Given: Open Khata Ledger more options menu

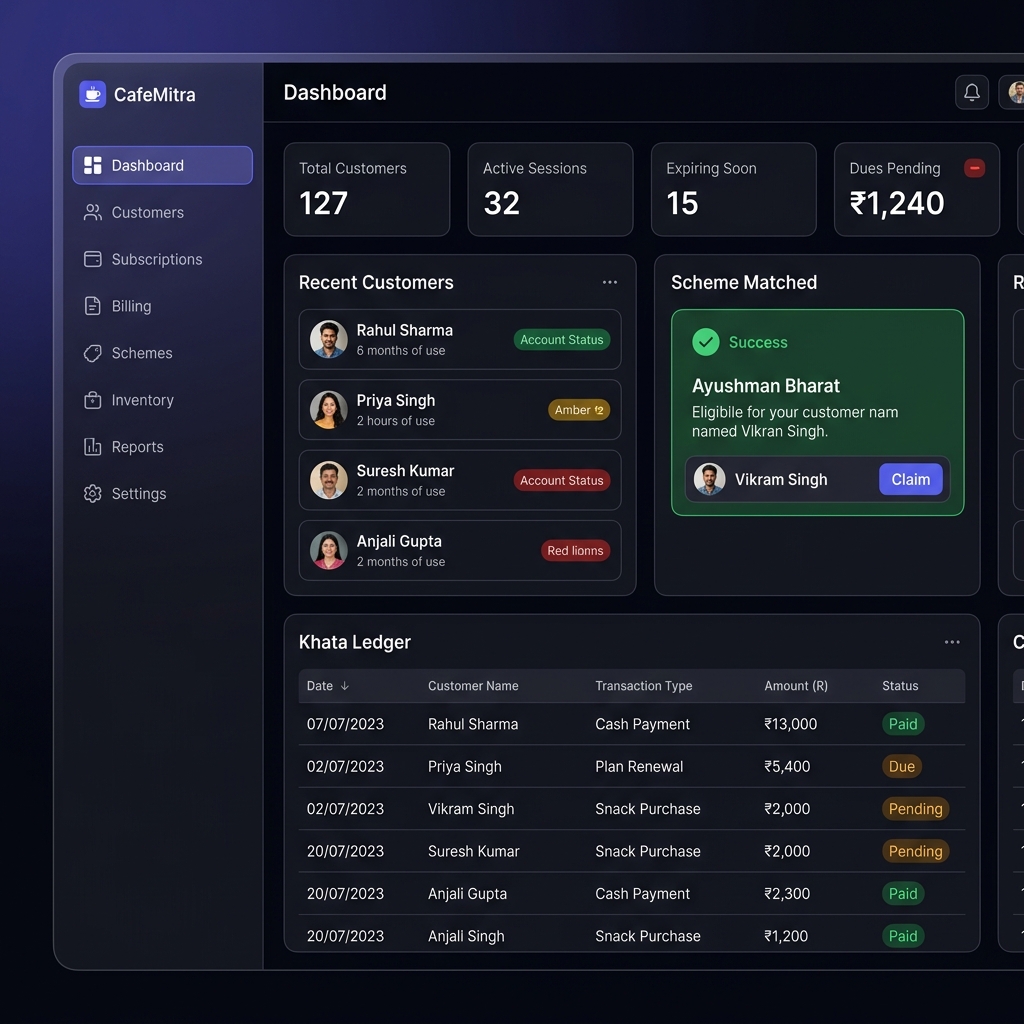Looking at the screenshot, I should (952, 642).
